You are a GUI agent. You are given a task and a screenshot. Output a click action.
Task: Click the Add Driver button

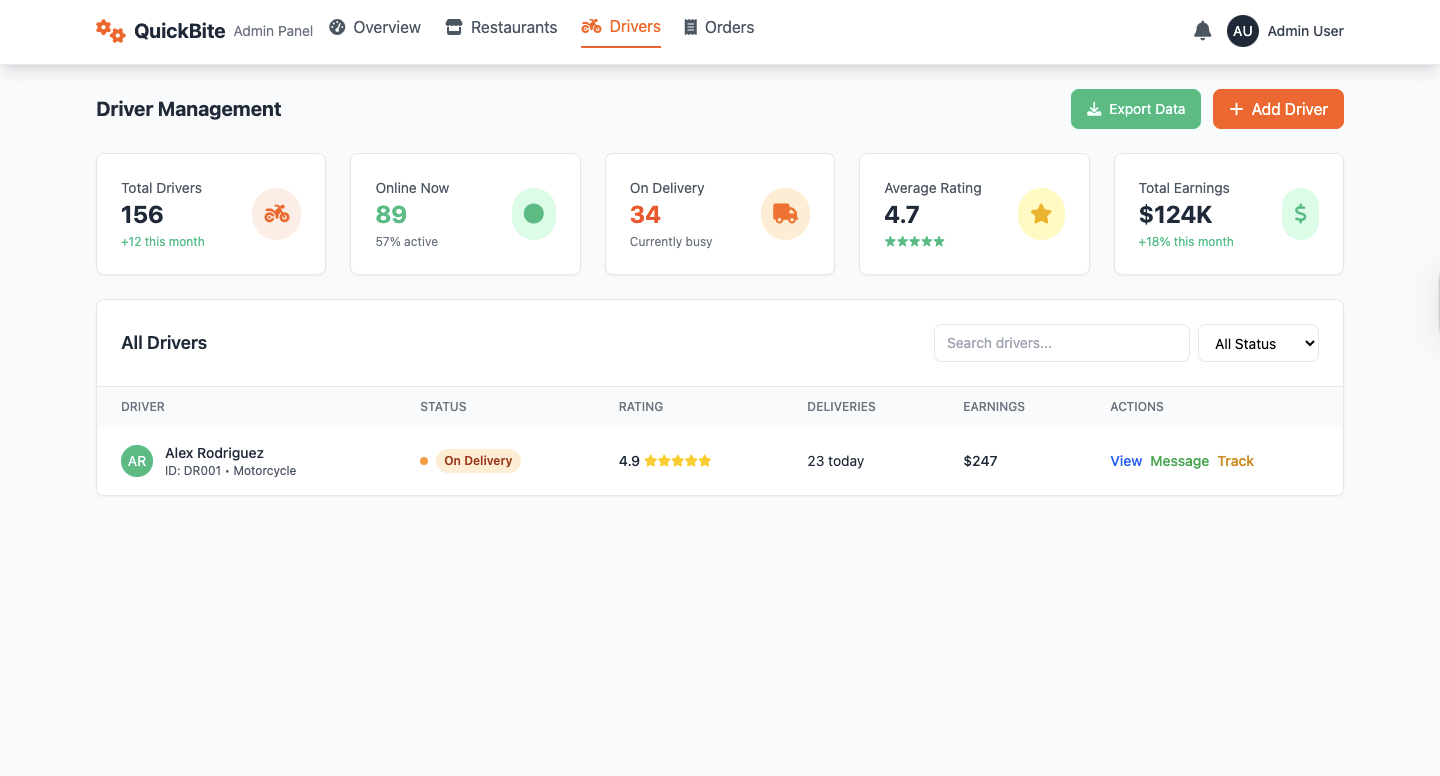tap(1277, 109)
